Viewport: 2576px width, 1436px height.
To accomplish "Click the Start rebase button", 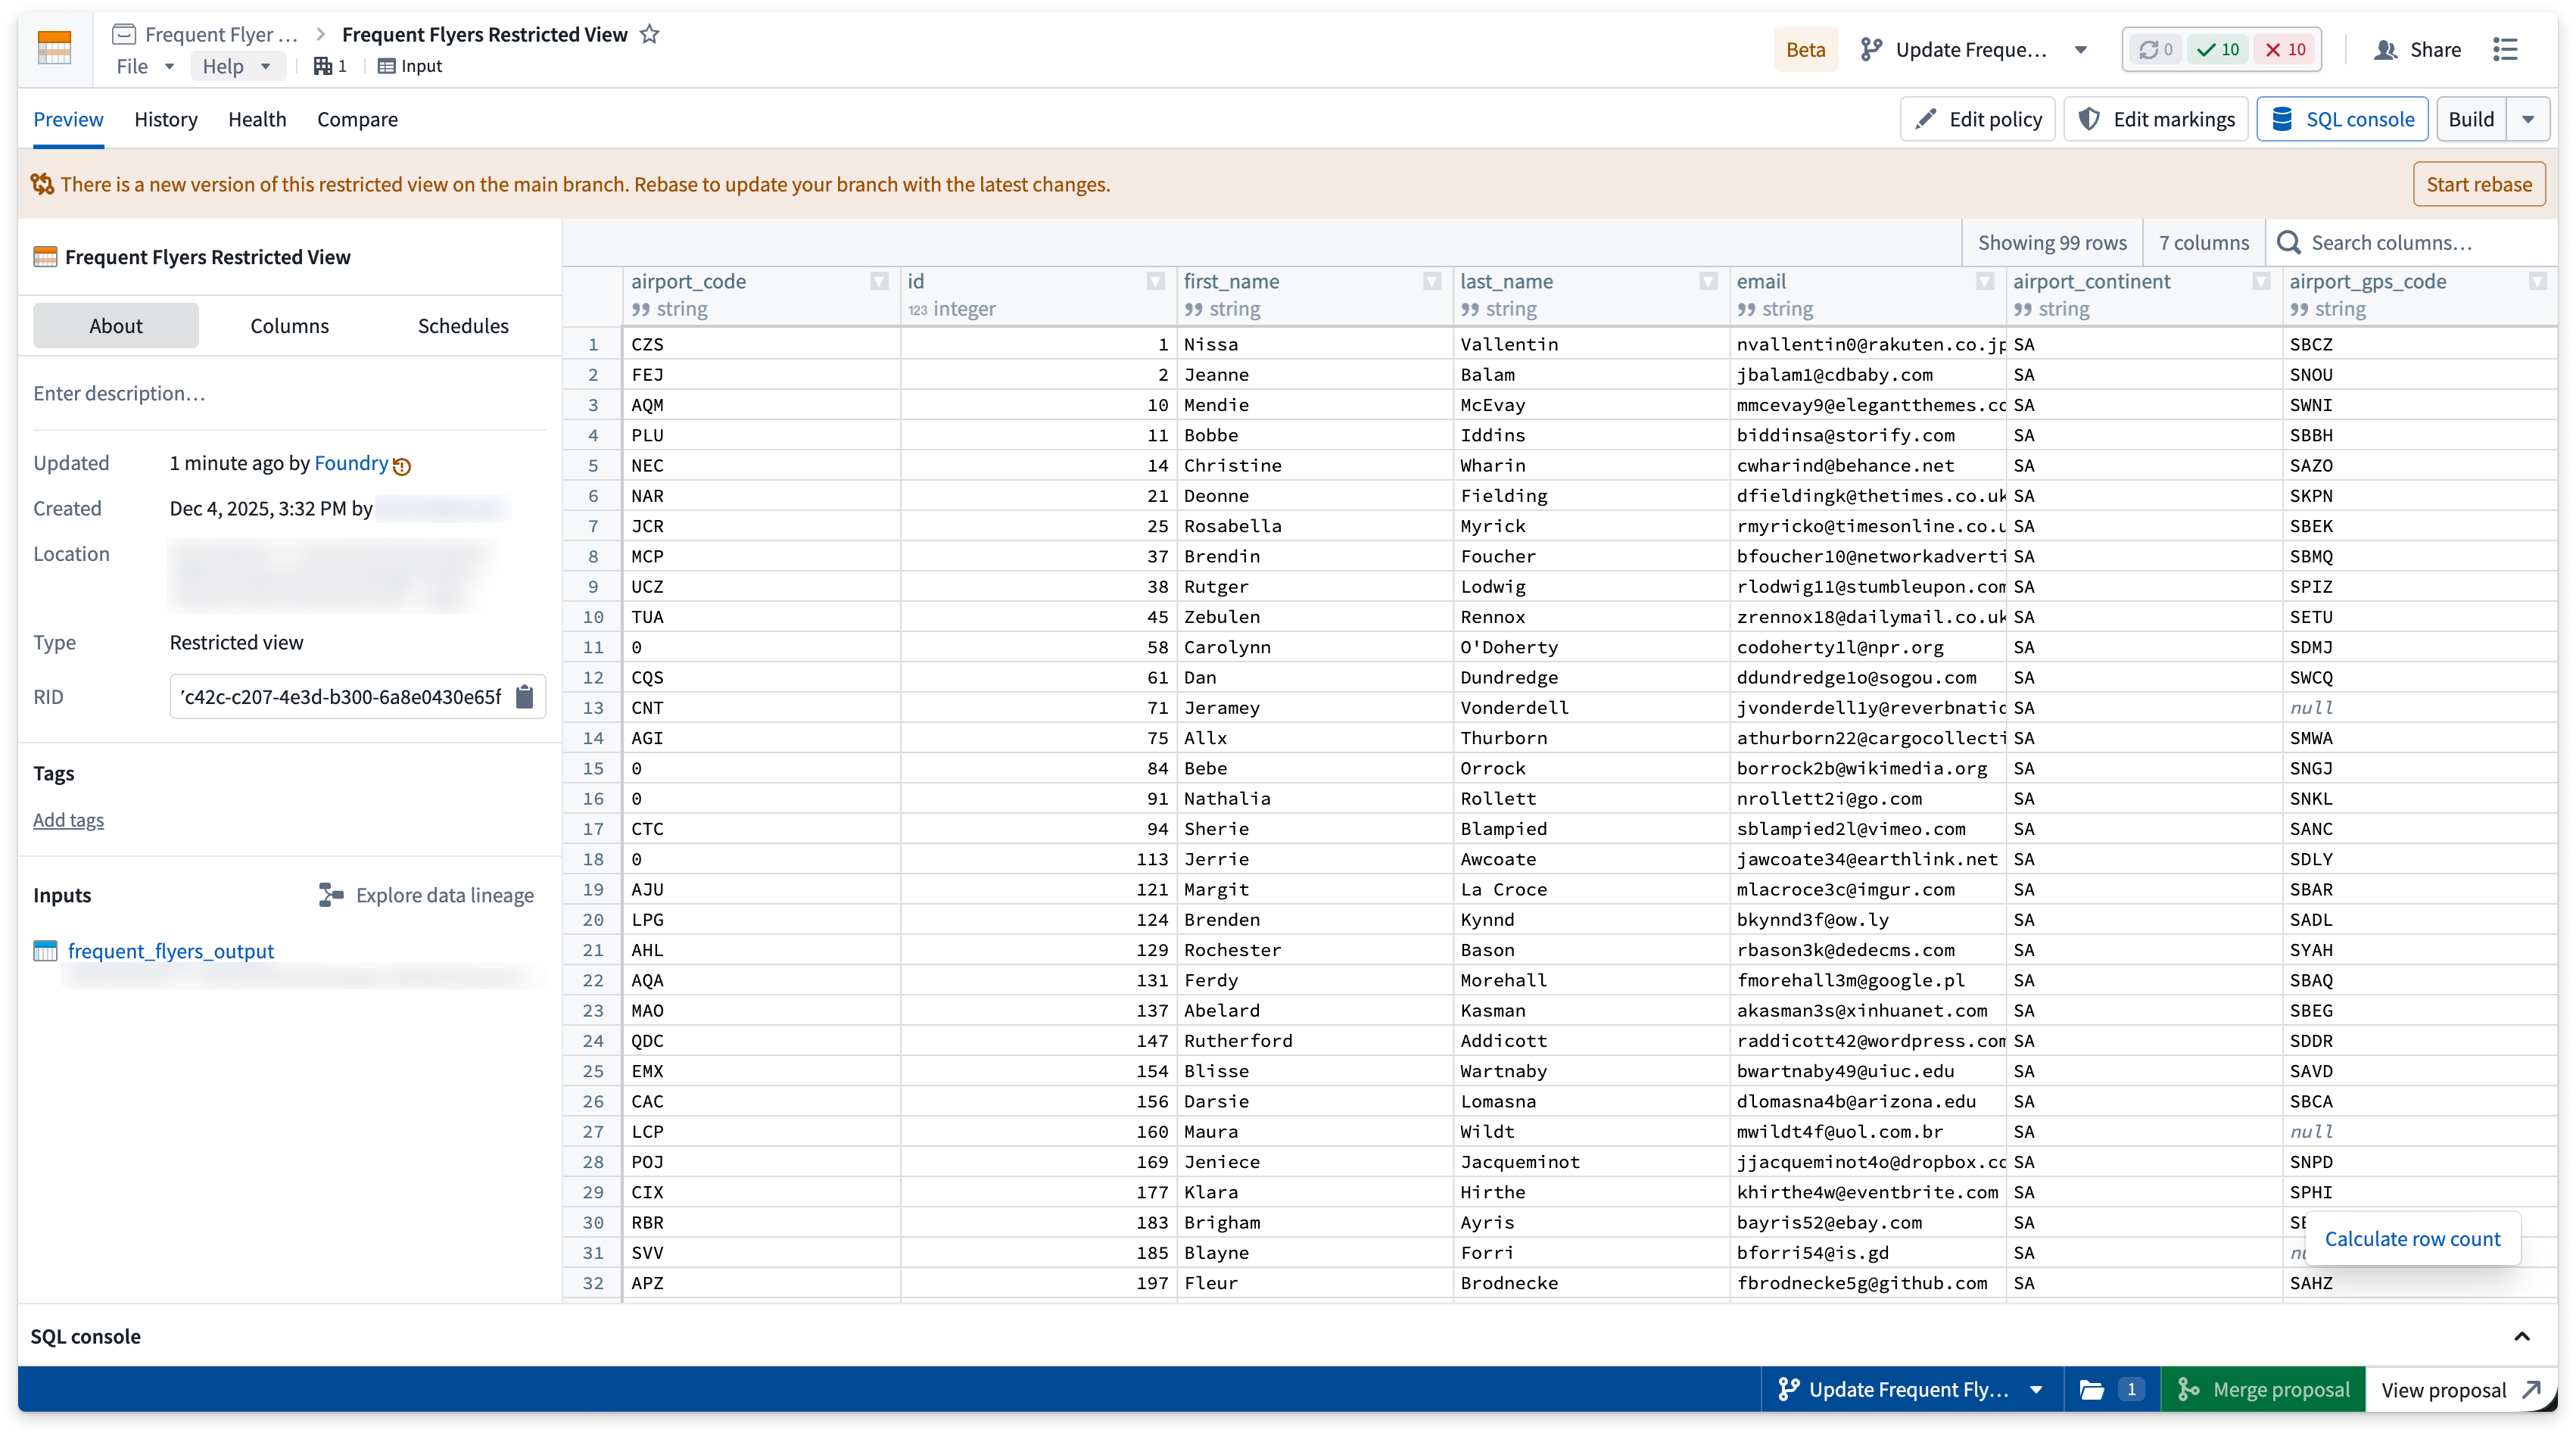I will [x=2479, y=184].
